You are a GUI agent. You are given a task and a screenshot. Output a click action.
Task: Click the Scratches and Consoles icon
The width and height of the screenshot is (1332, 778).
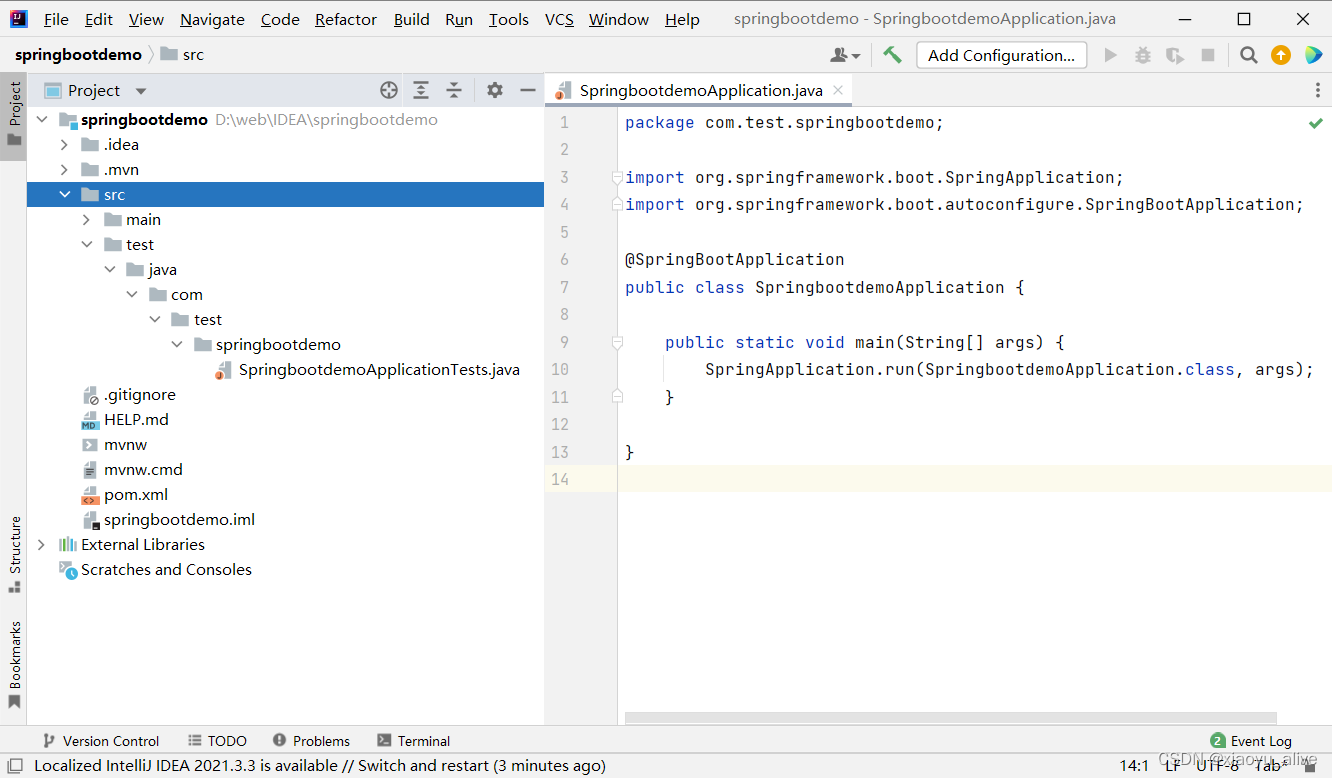click(67, 570)
